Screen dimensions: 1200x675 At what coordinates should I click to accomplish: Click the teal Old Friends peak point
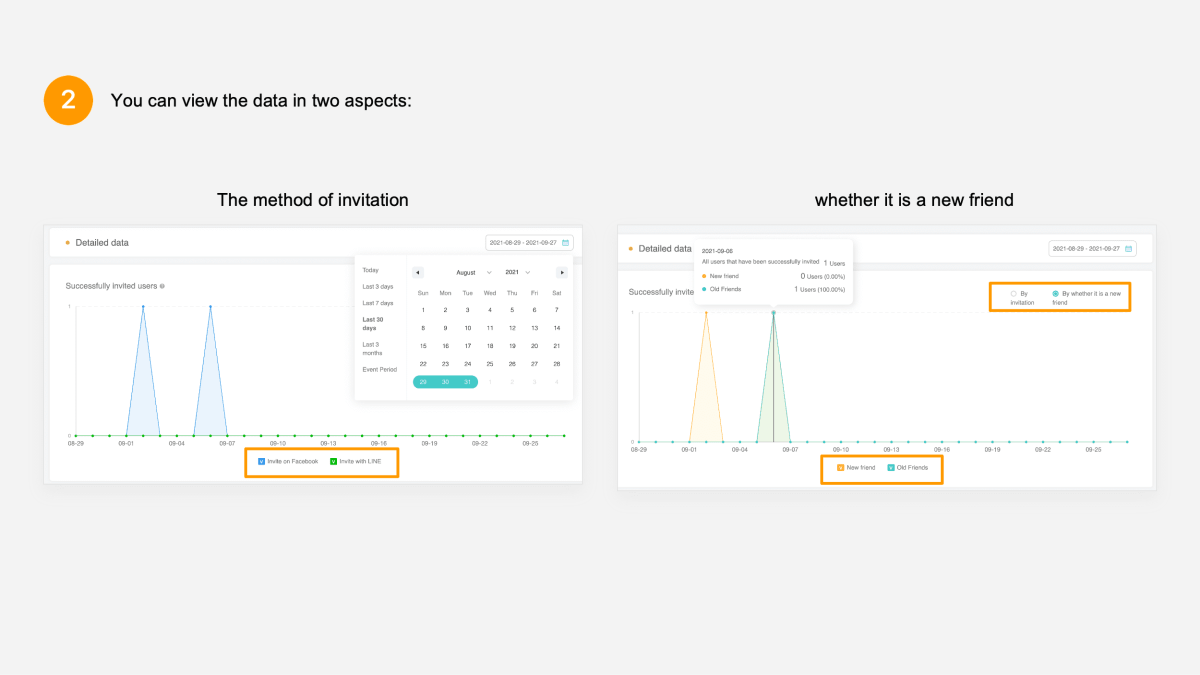[773, 313]
